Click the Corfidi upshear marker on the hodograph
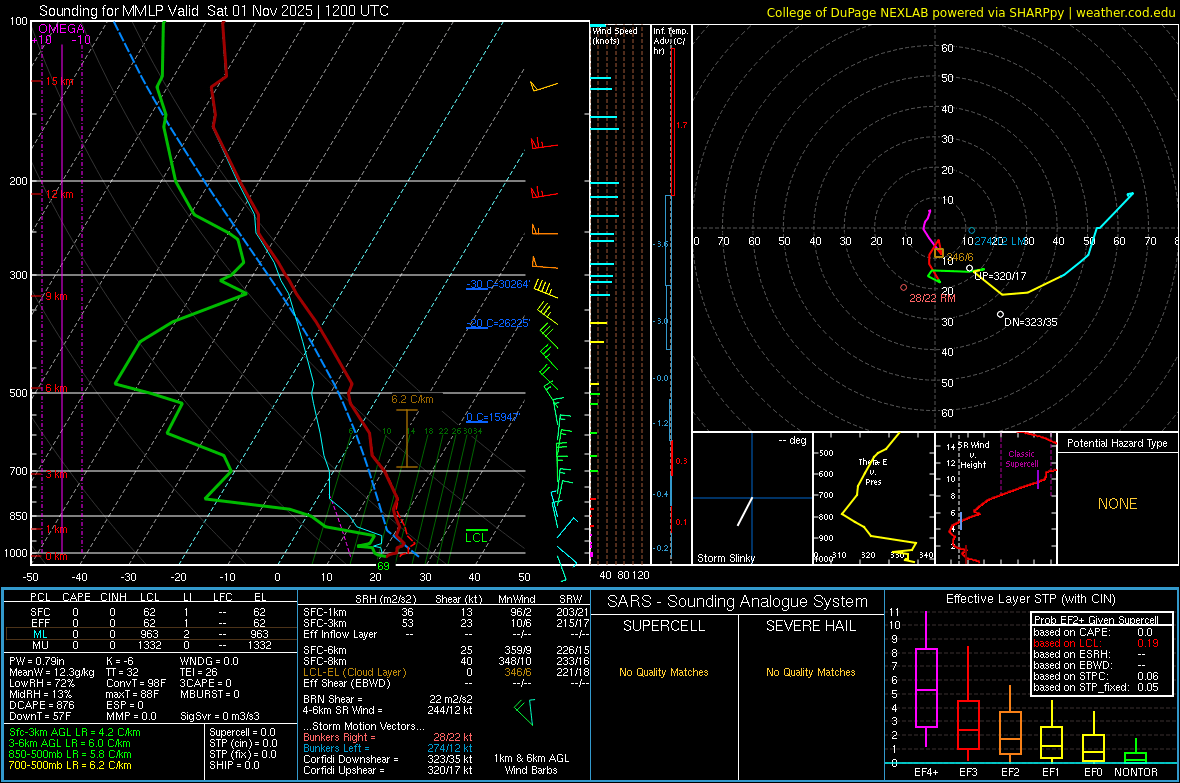The image size is (1180, 783). pyautogui.click(x=969, y=268)
